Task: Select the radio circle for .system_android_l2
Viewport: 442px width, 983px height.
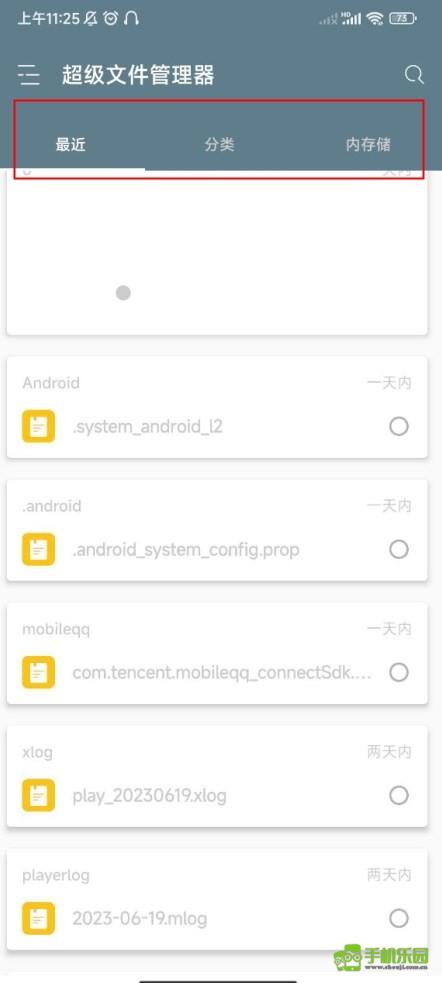Action: [x=399, y=427]
